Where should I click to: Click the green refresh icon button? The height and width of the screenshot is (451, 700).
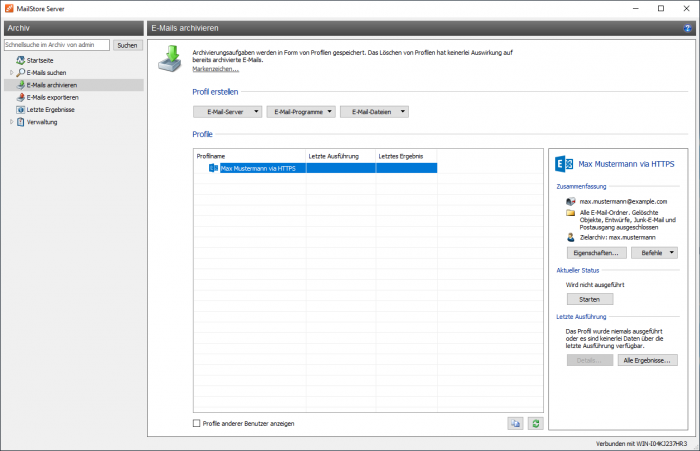pos(535,423)
